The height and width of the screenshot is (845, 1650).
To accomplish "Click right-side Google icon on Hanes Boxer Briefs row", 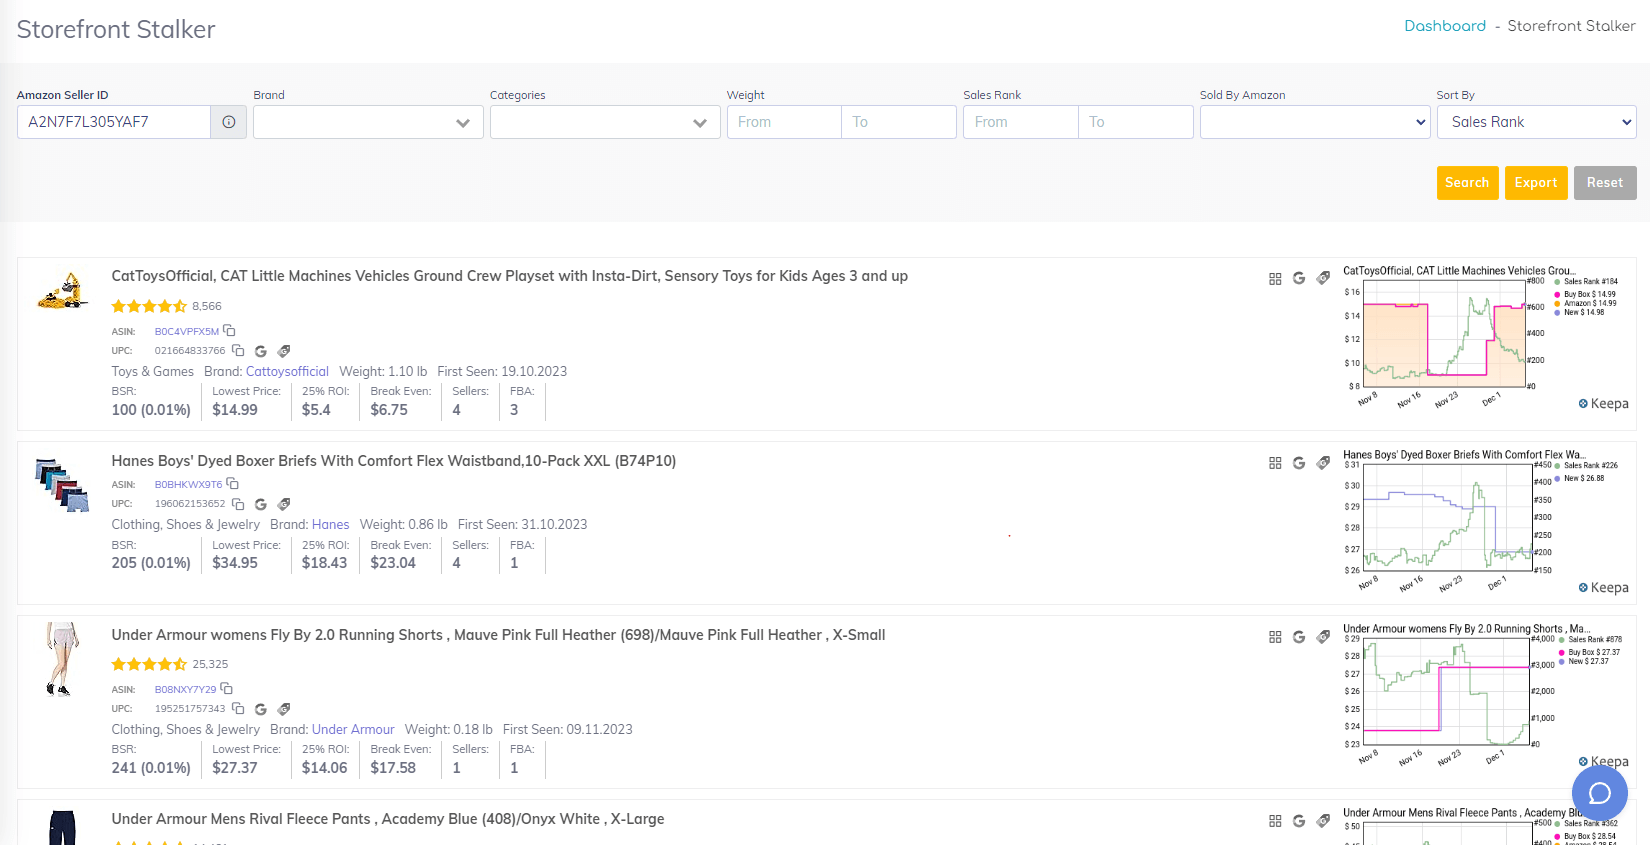I will point(1299,463).
